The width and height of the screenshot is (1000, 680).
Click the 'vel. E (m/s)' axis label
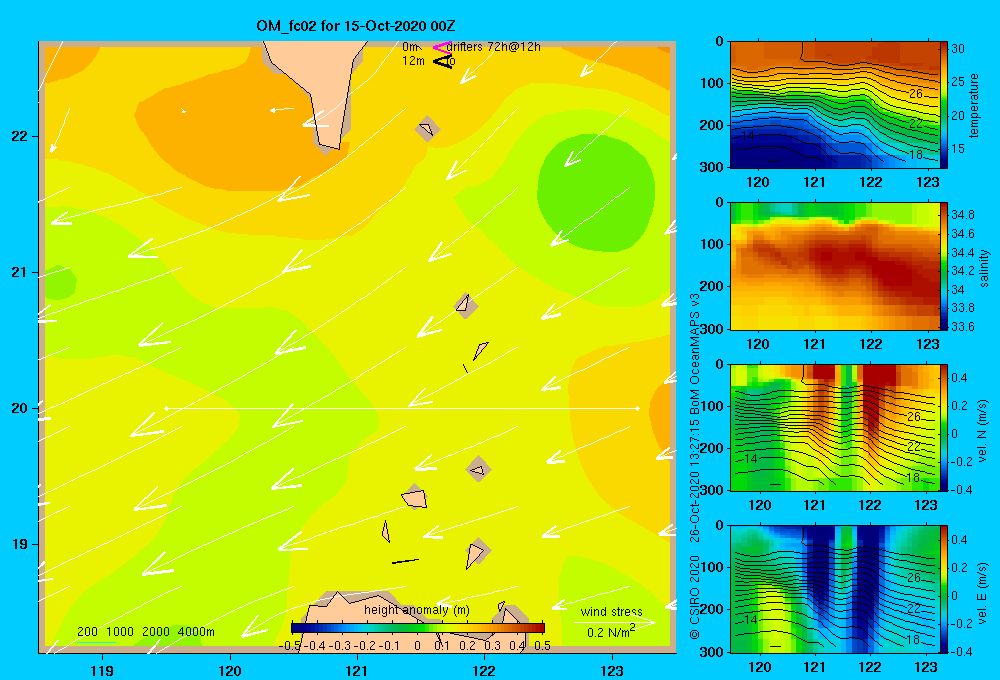pos(983,591)
